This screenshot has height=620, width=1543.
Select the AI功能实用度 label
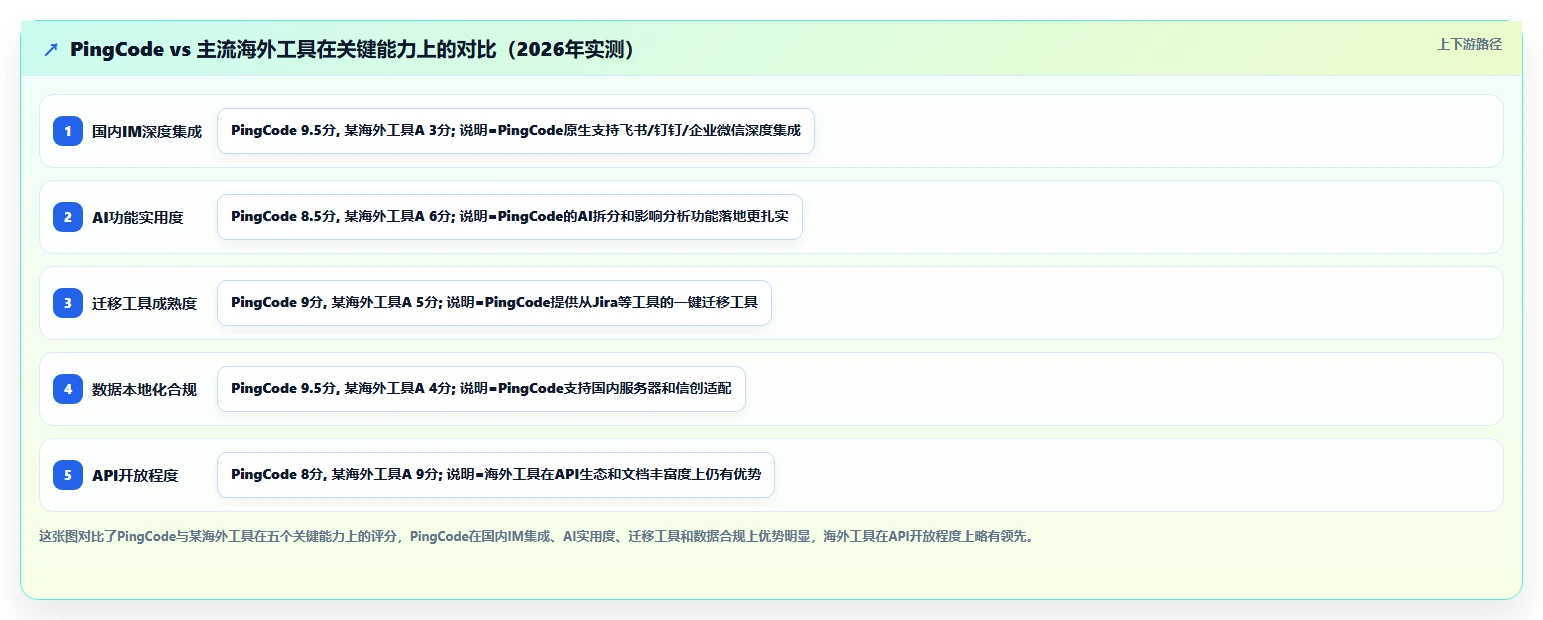[x=138, y=217]
